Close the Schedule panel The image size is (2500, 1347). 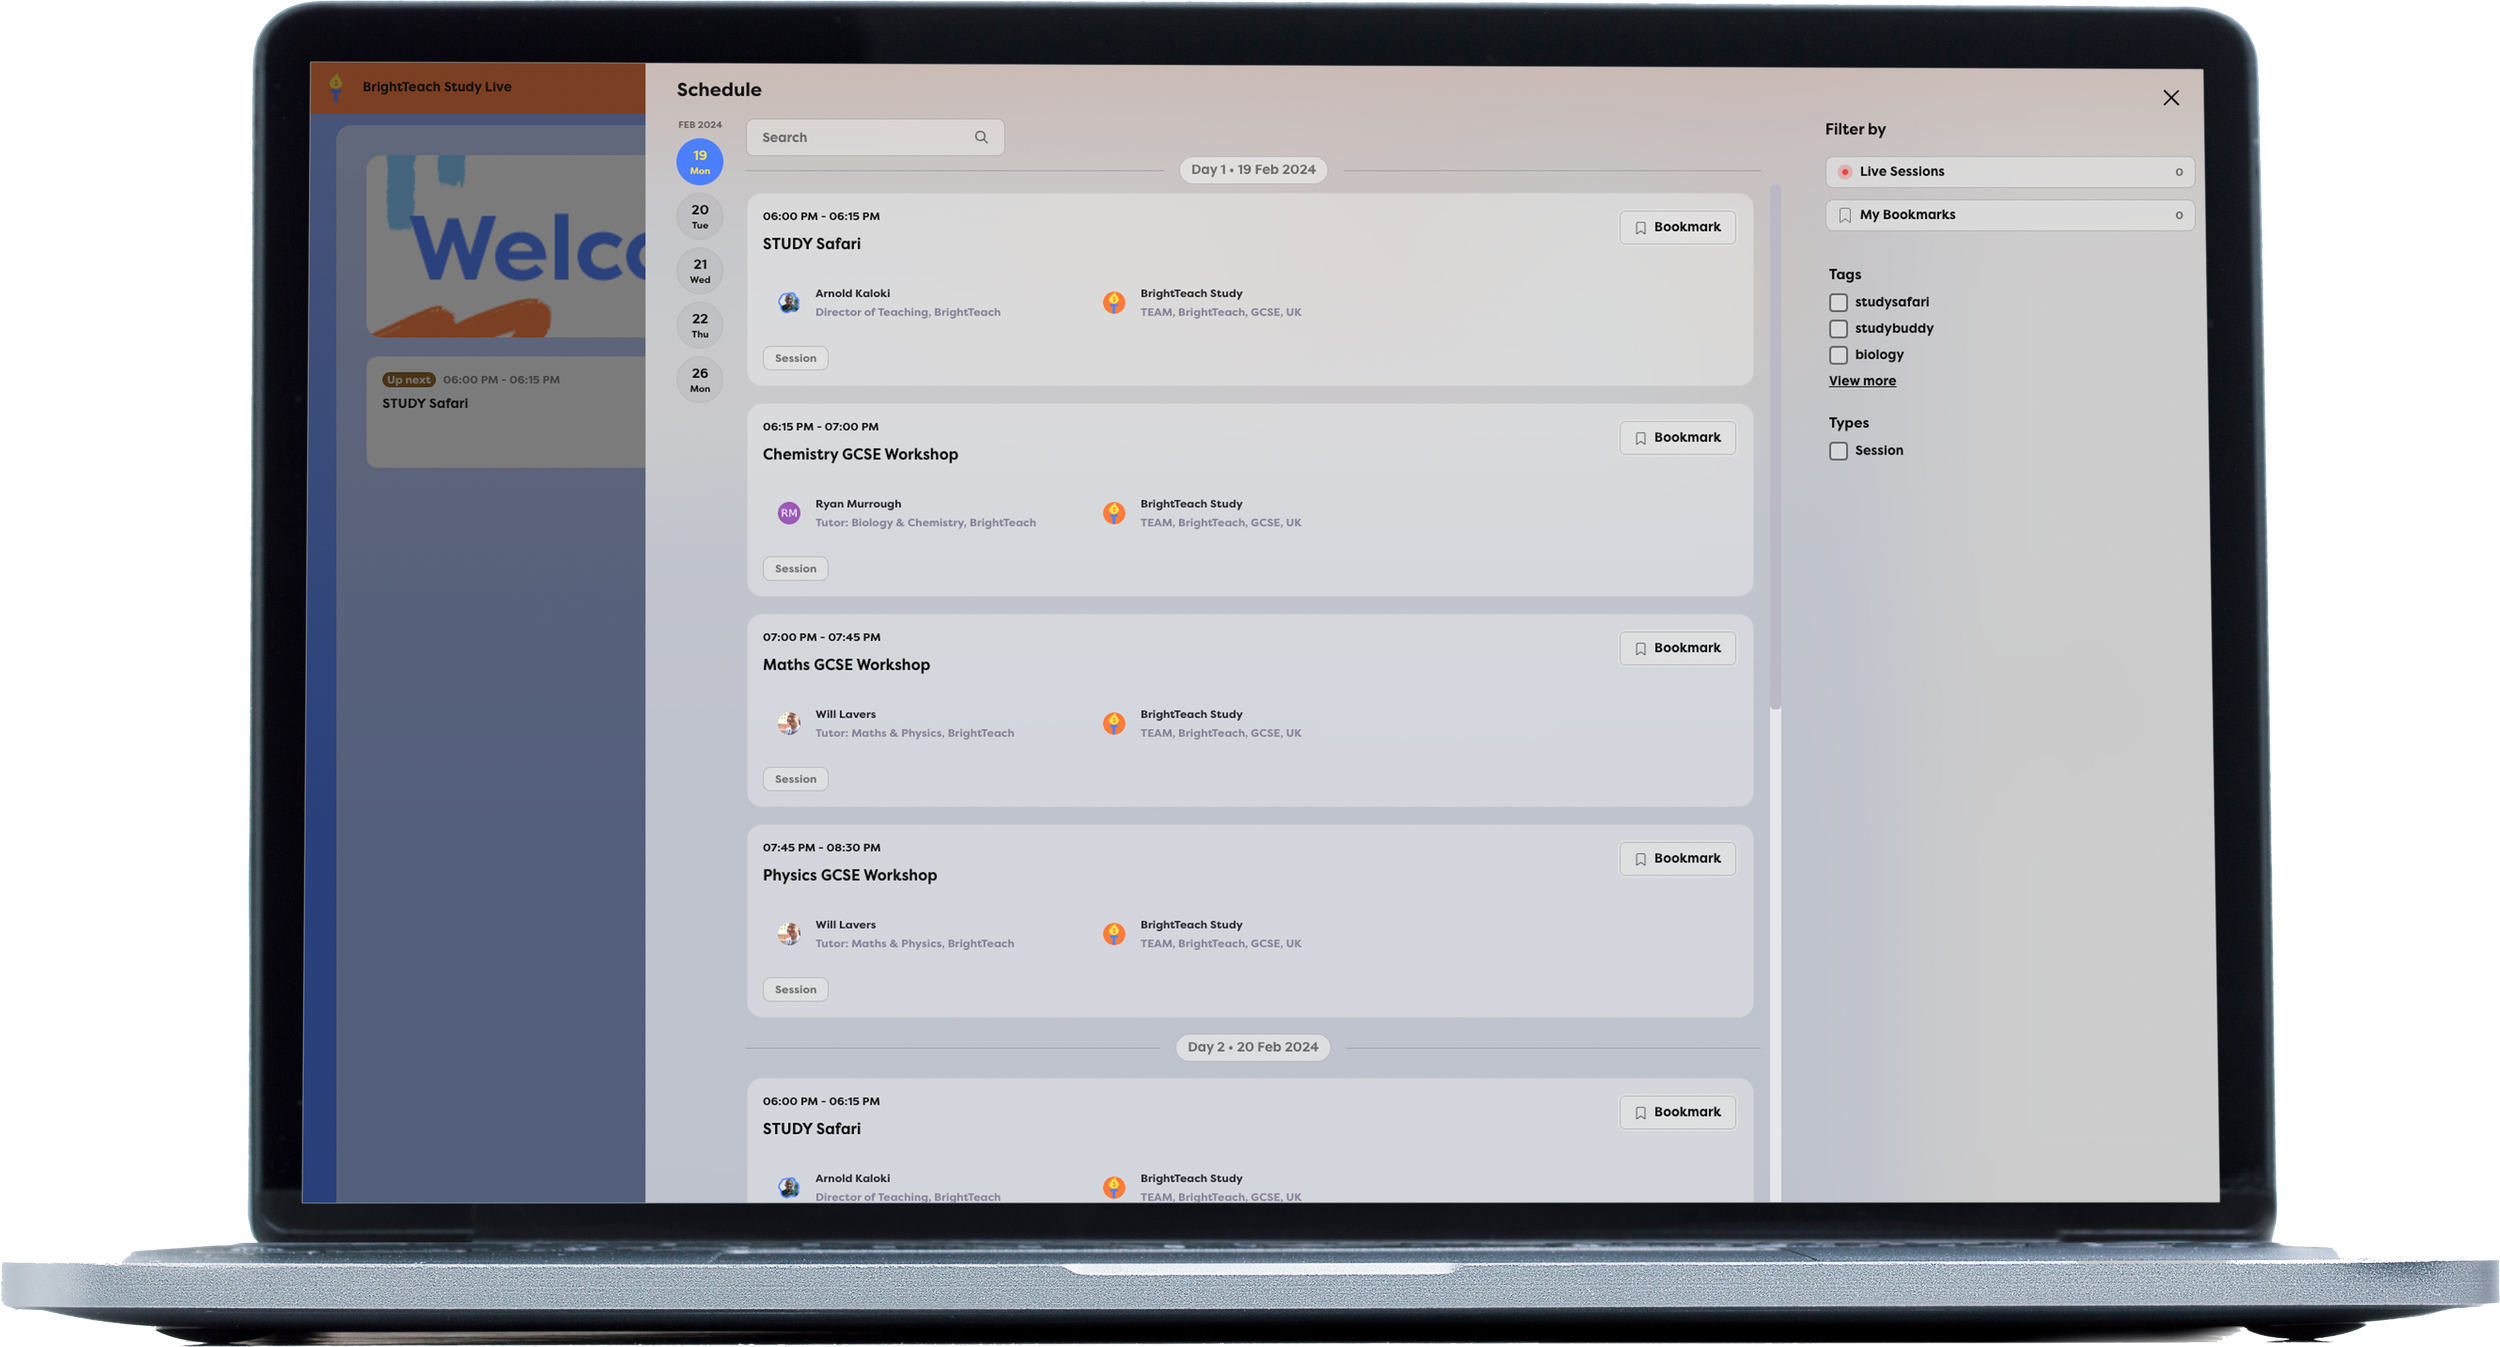tap(2170, 98)
